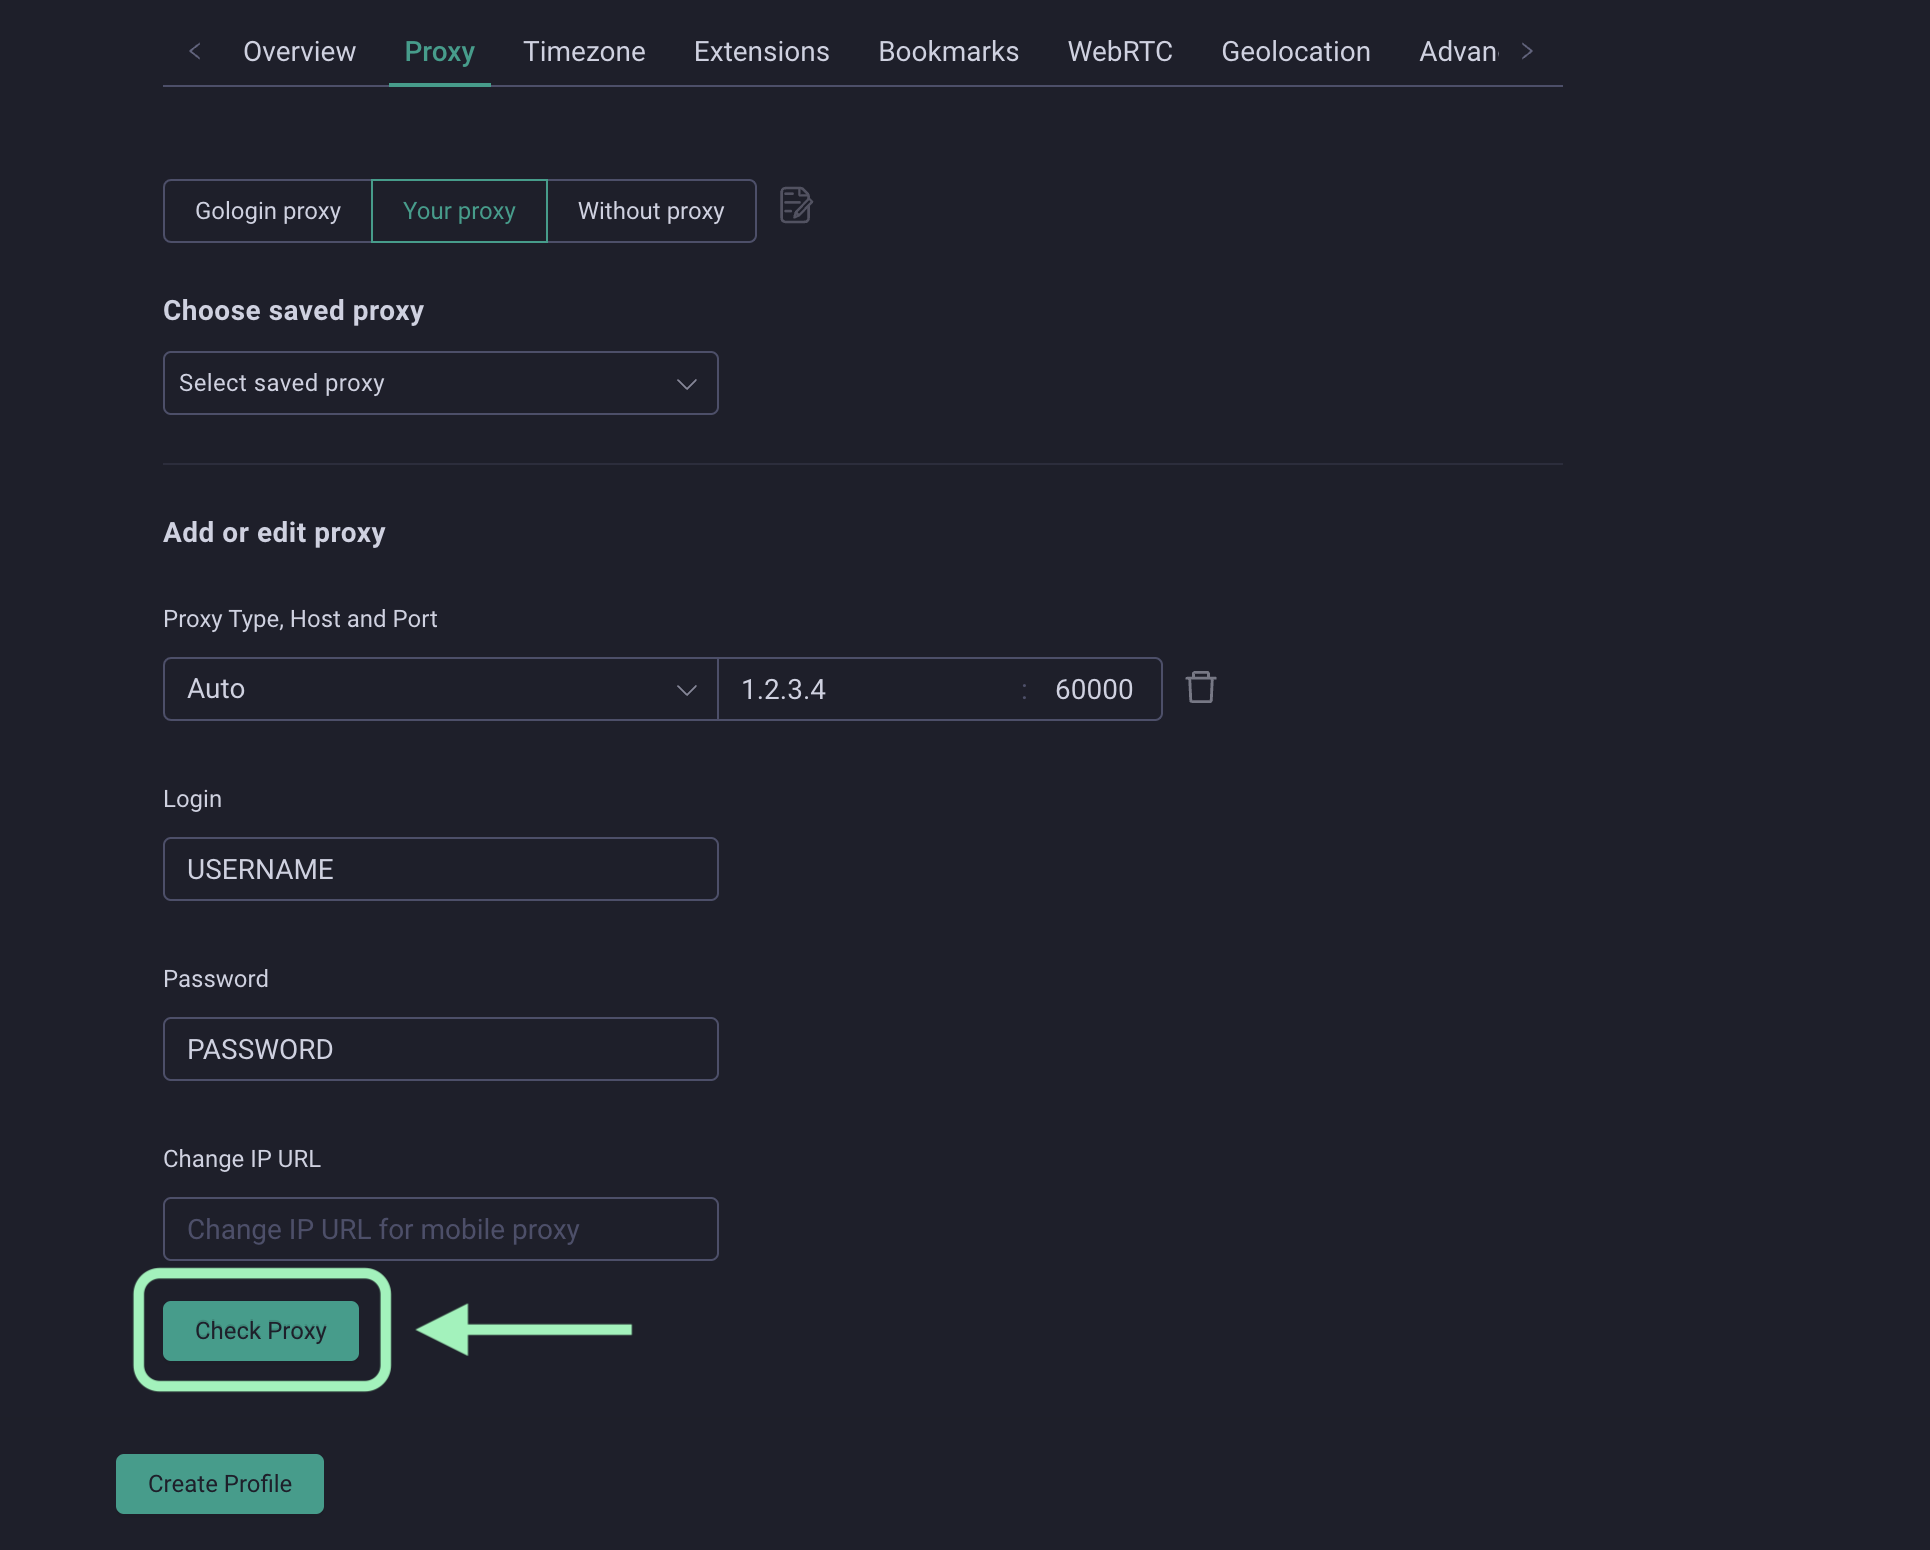Expand the Auto proxy type dropdown
The width and height of the screenshot is (1930, 1550).
pyautogui.click(x=440, y=689)
